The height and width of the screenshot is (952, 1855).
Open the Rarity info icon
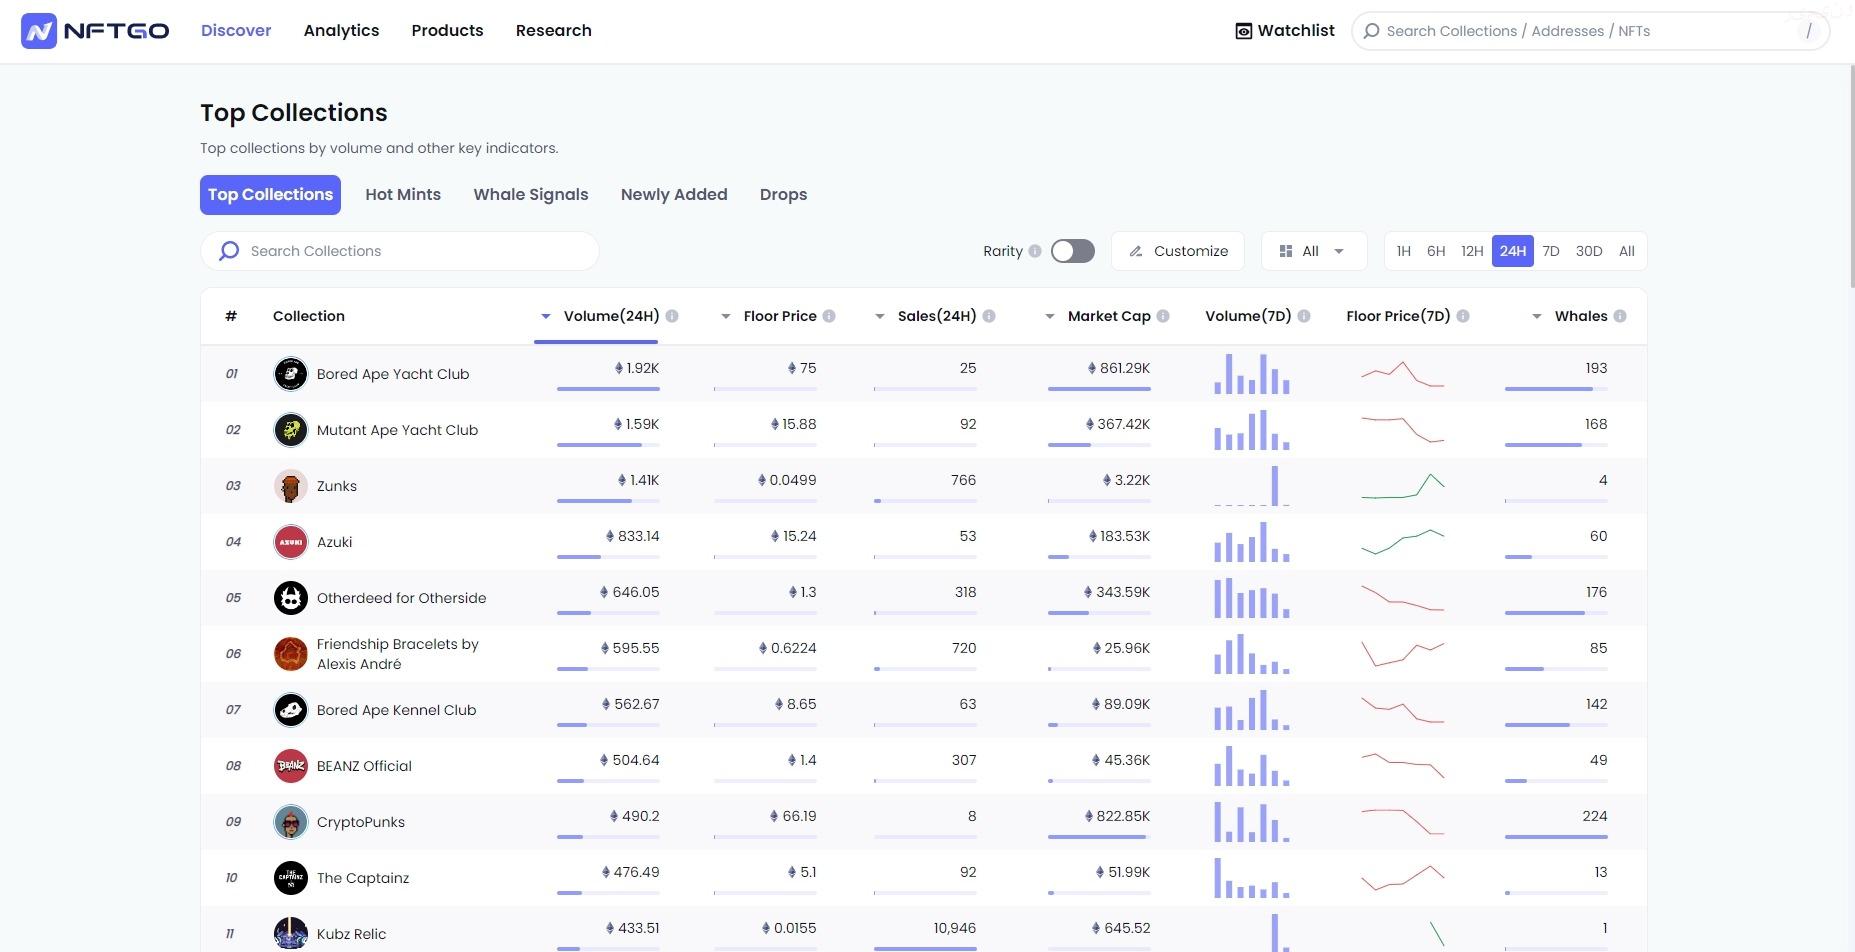point(1035,251)
